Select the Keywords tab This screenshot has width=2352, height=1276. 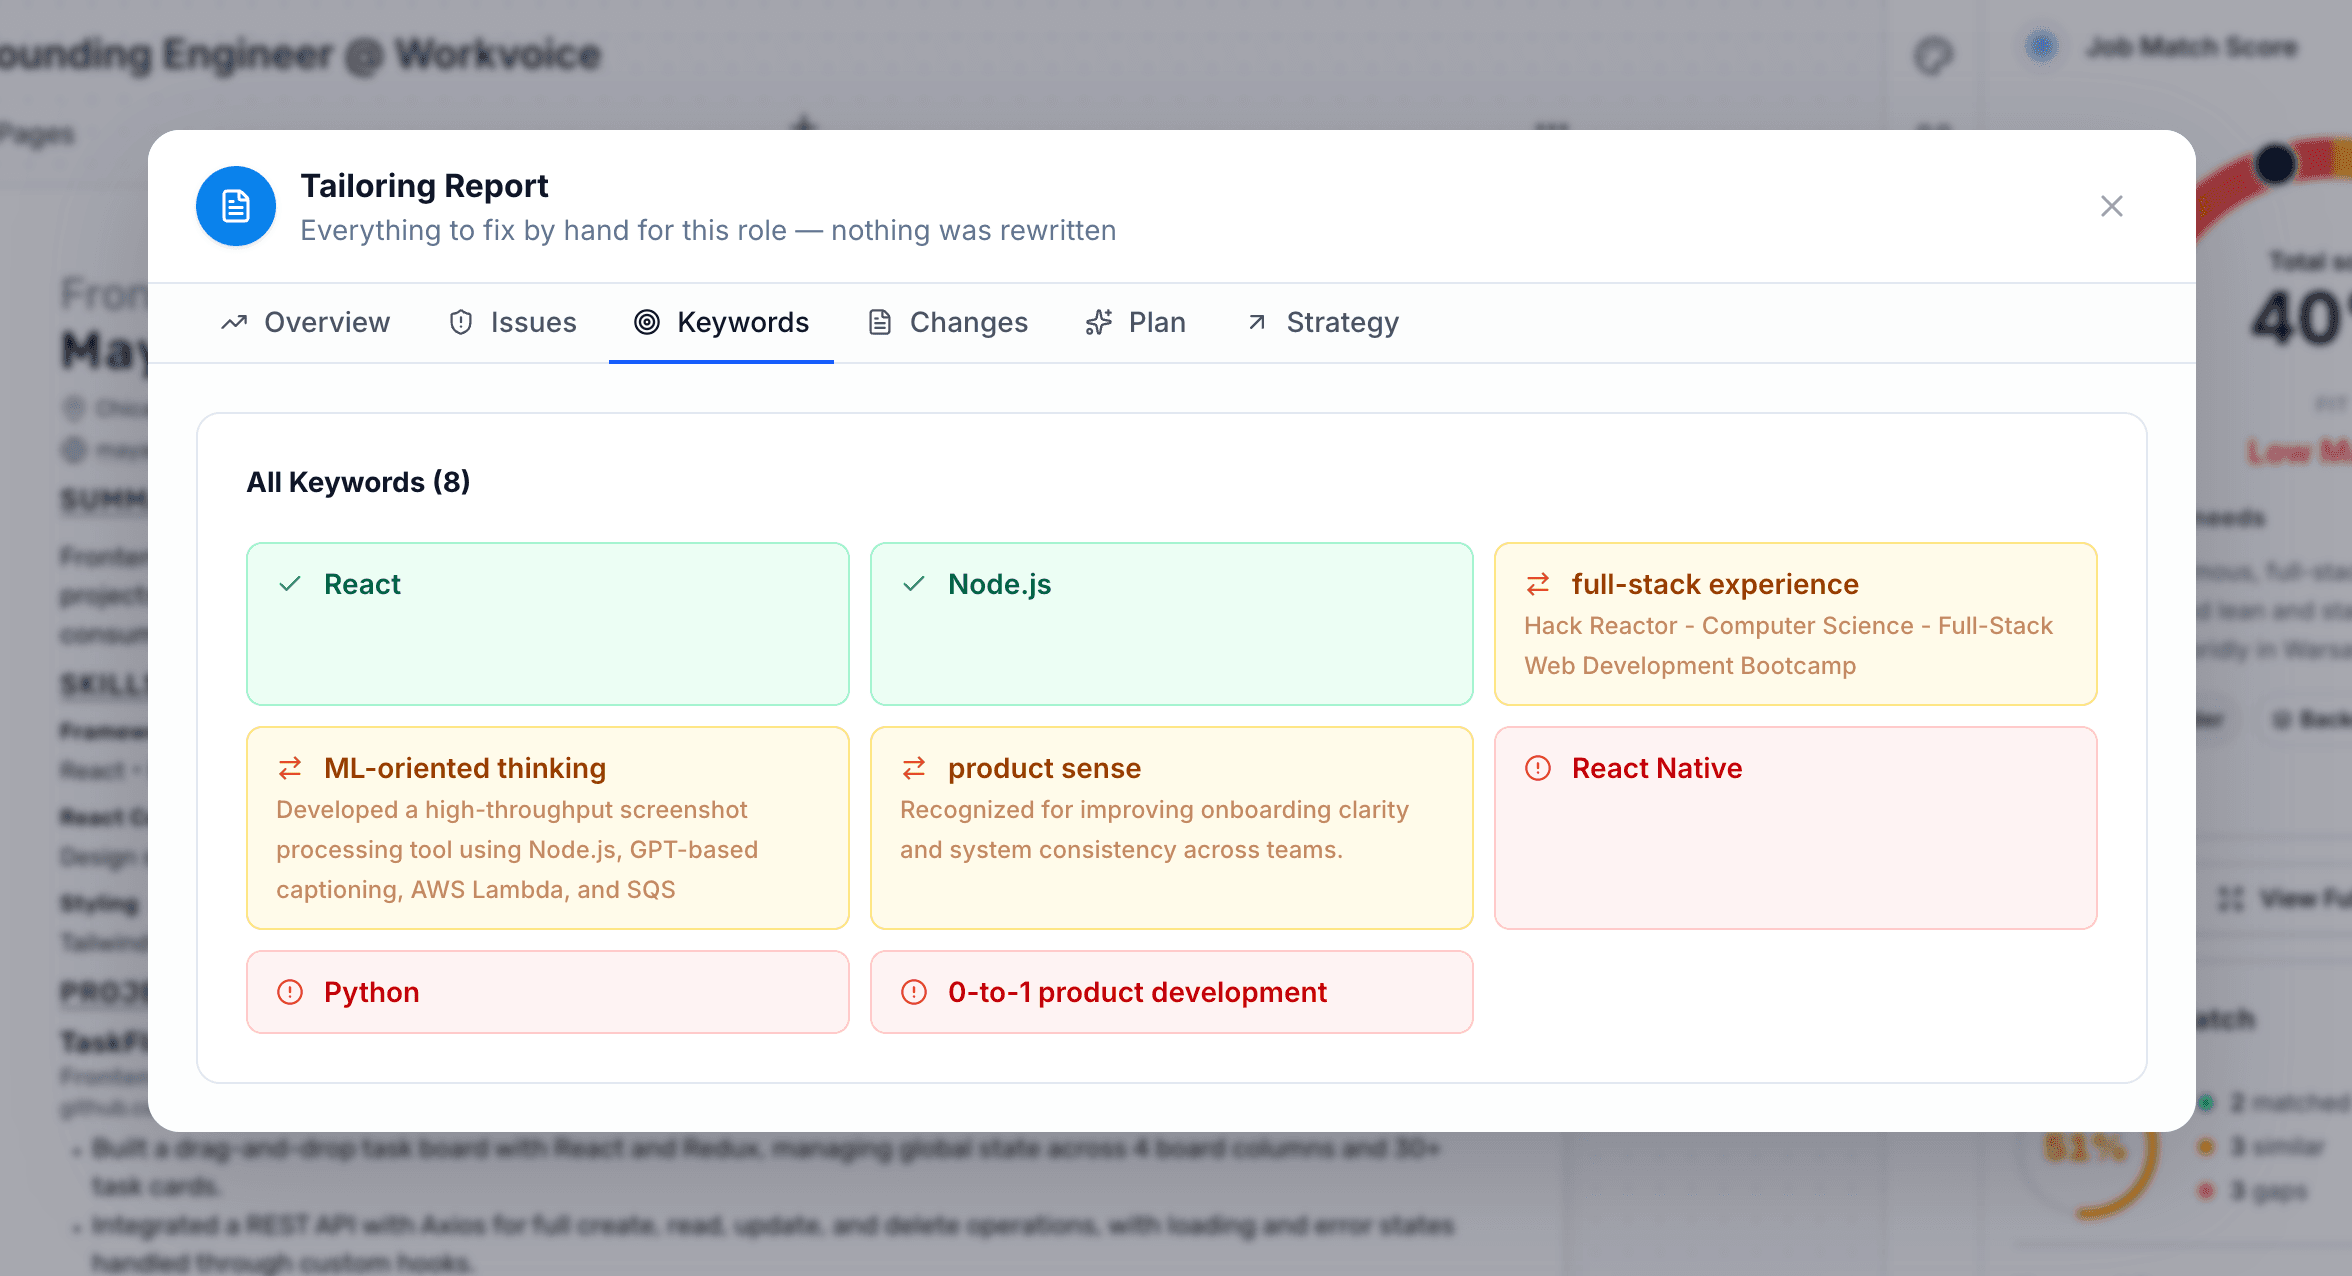click(x=722, y=323)
